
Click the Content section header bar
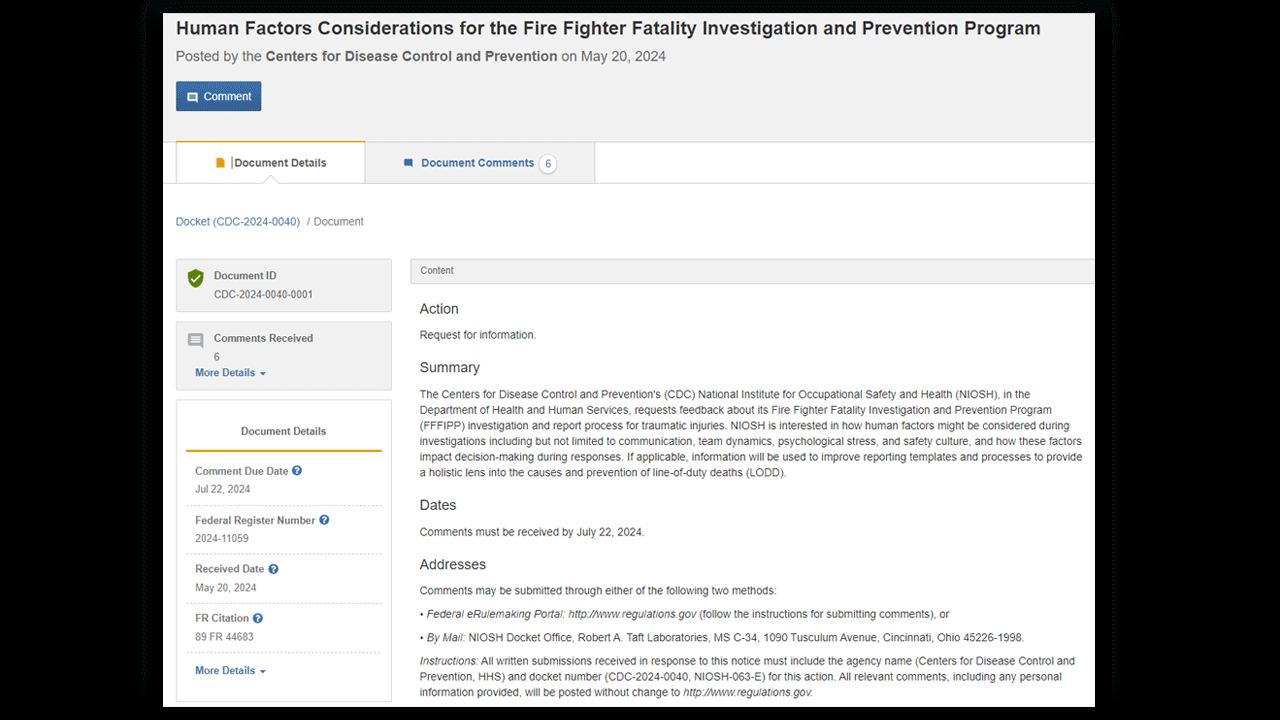(x=752, y=271)
